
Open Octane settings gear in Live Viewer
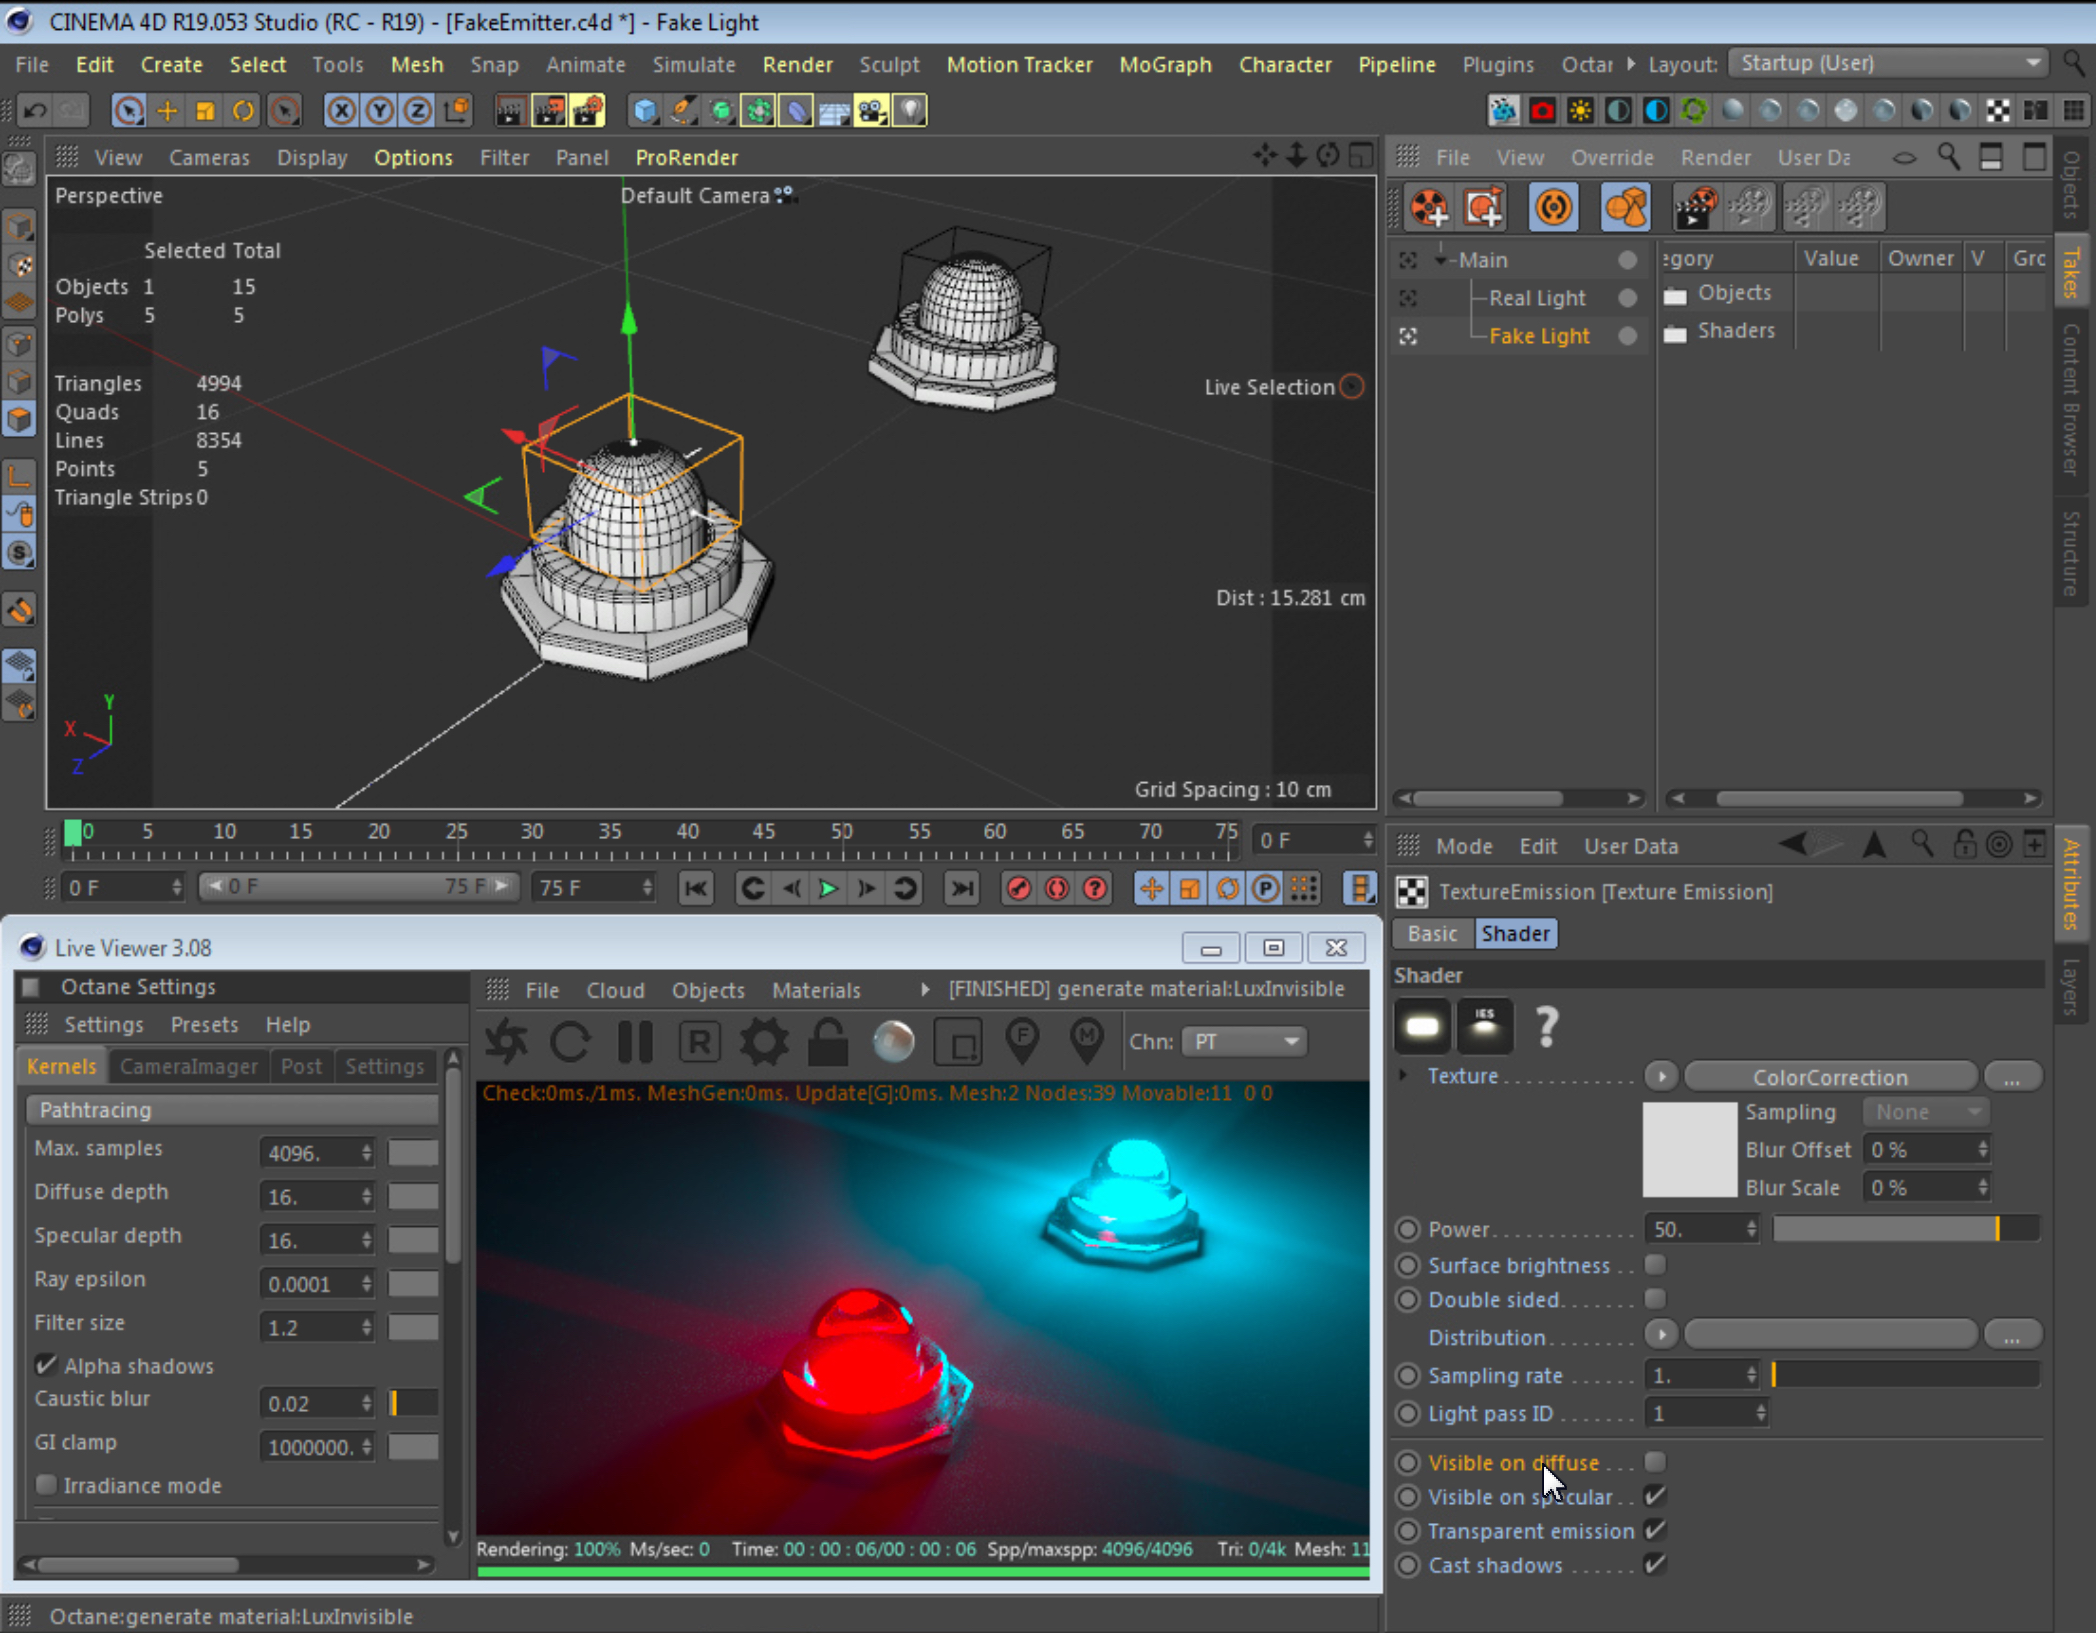coord(764,1042)
